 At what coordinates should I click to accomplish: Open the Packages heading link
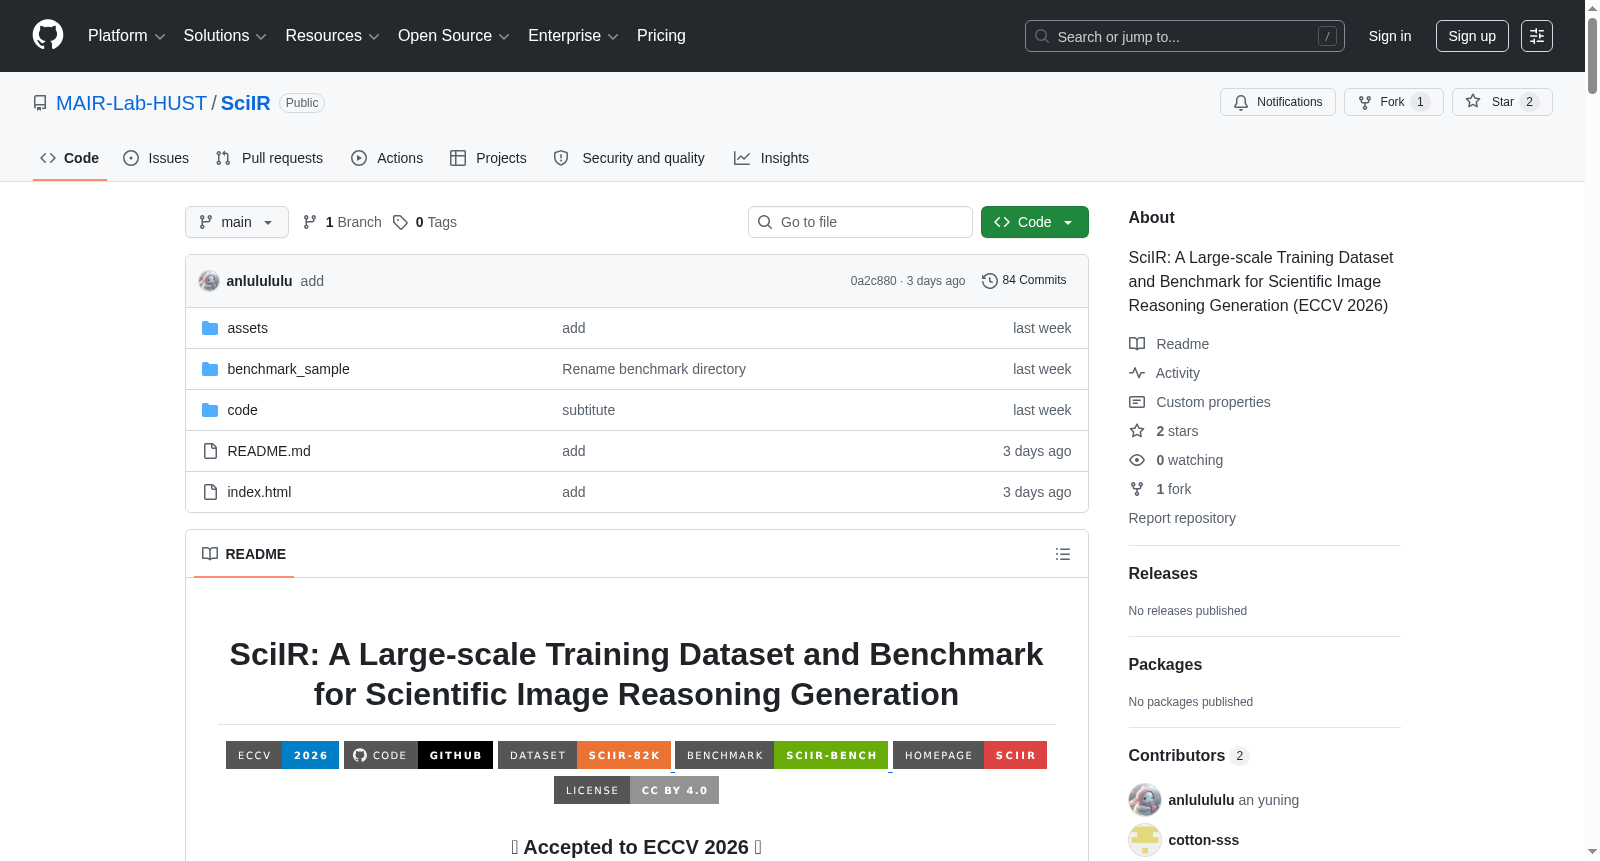[x=1165, y=664]
